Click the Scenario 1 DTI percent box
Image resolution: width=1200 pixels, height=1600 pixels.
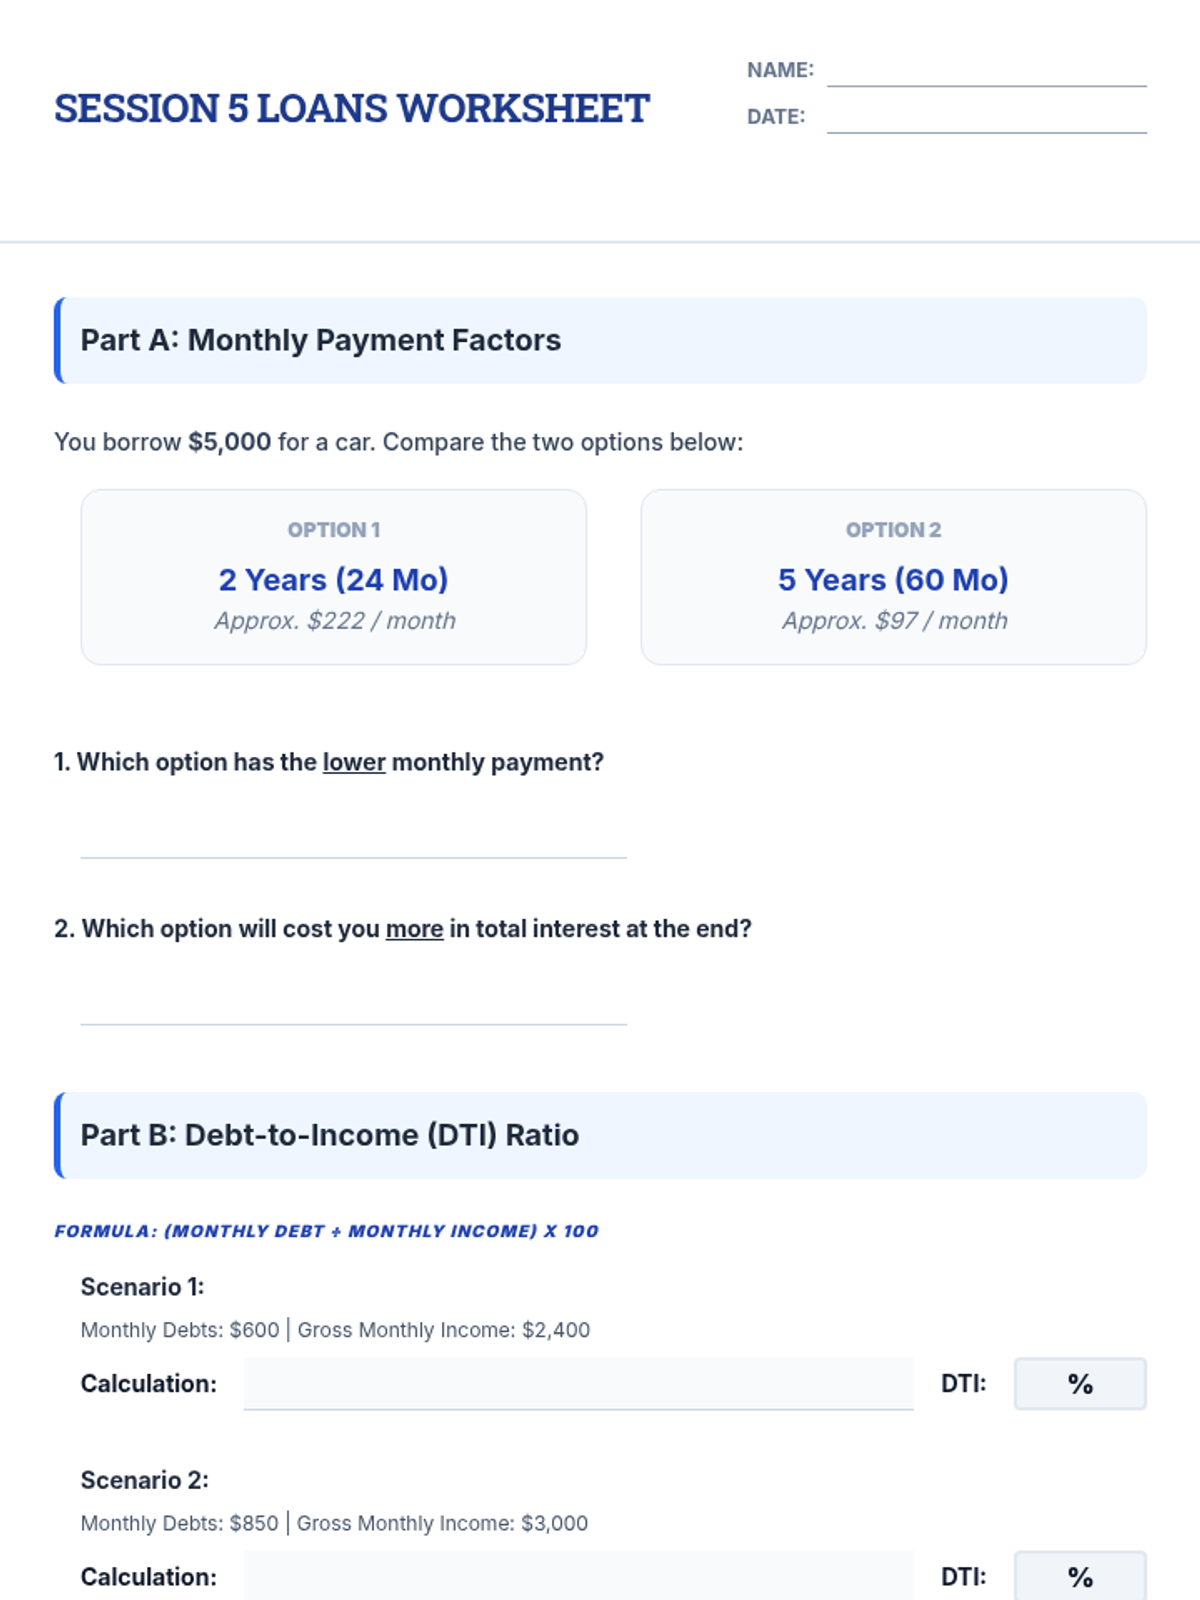1080,1384
